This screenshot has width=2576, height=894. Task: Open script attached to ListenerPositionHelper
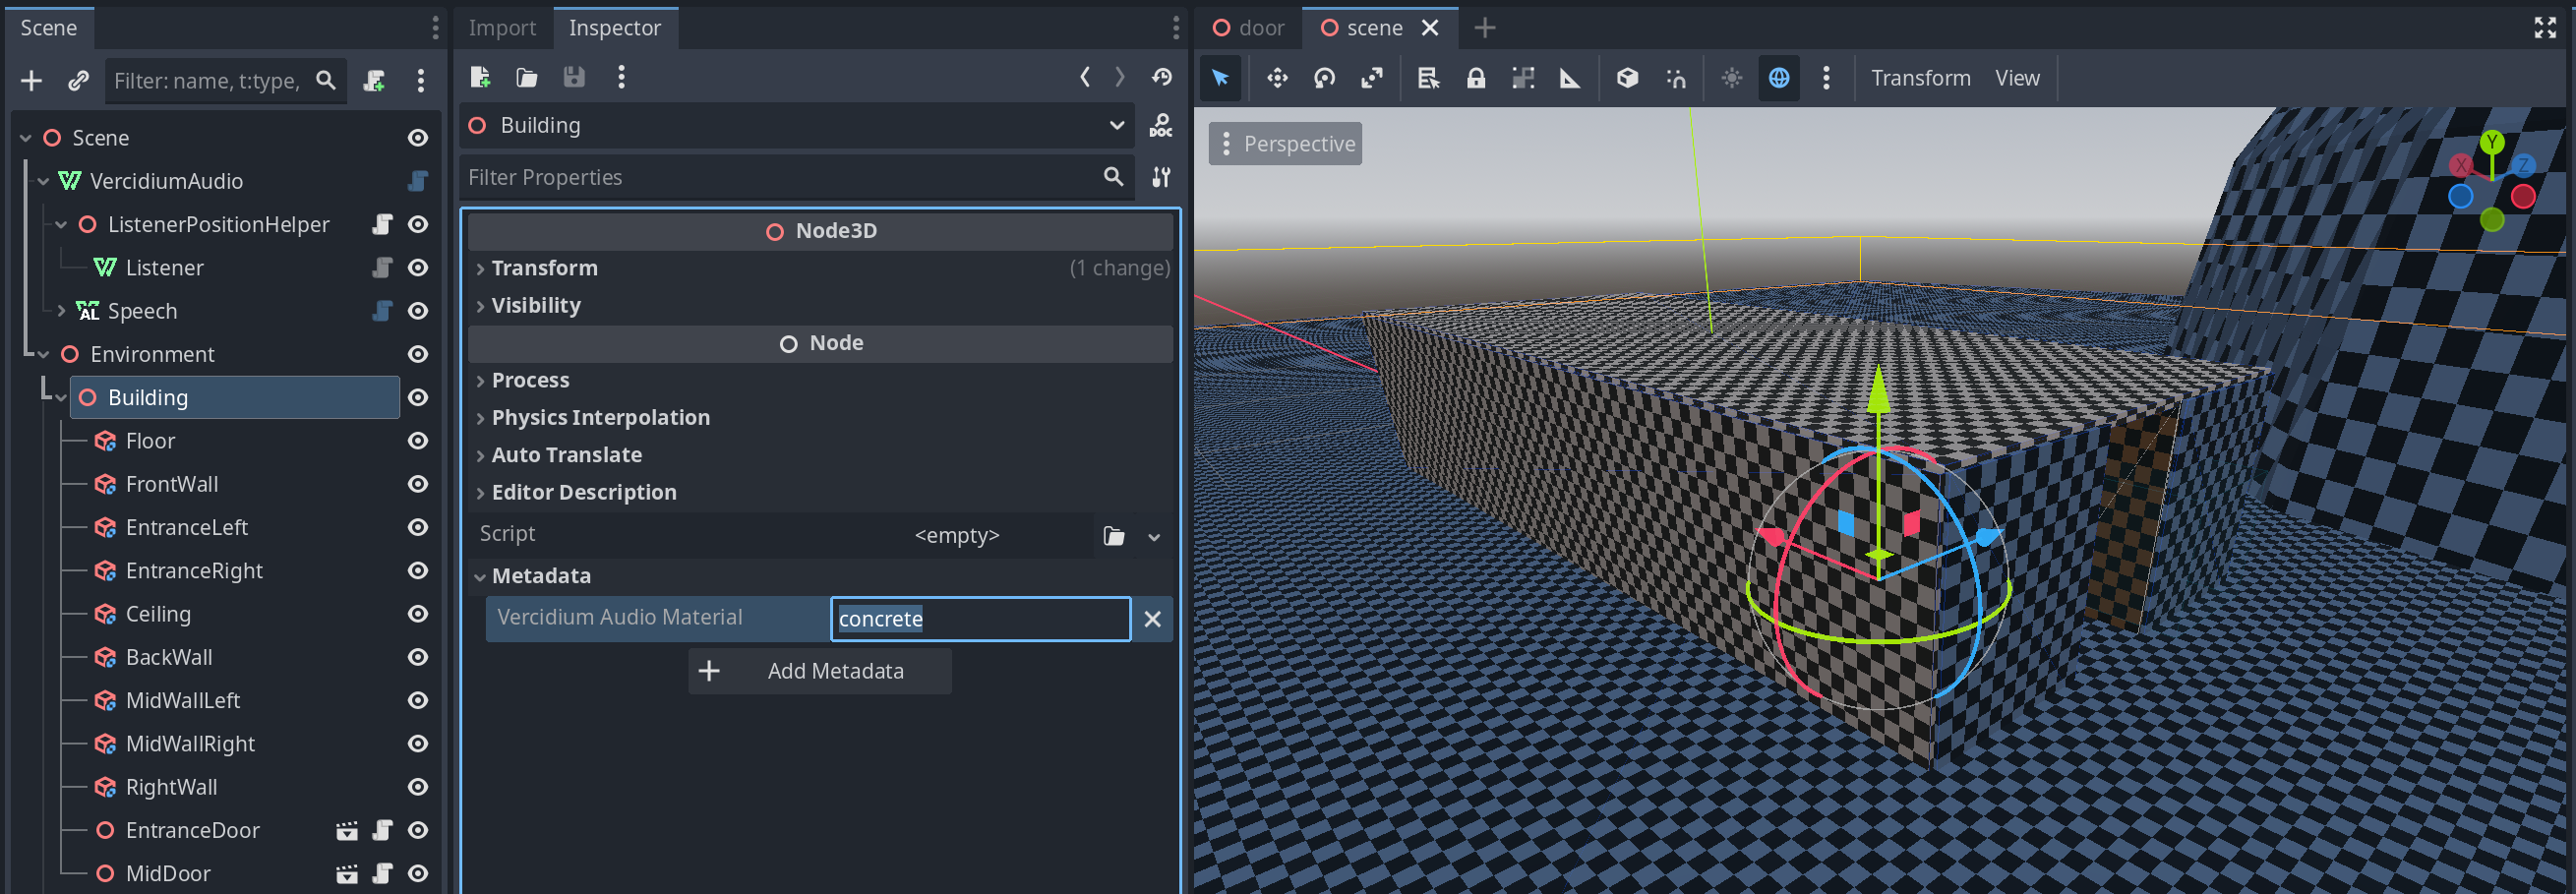coord(382,225)
